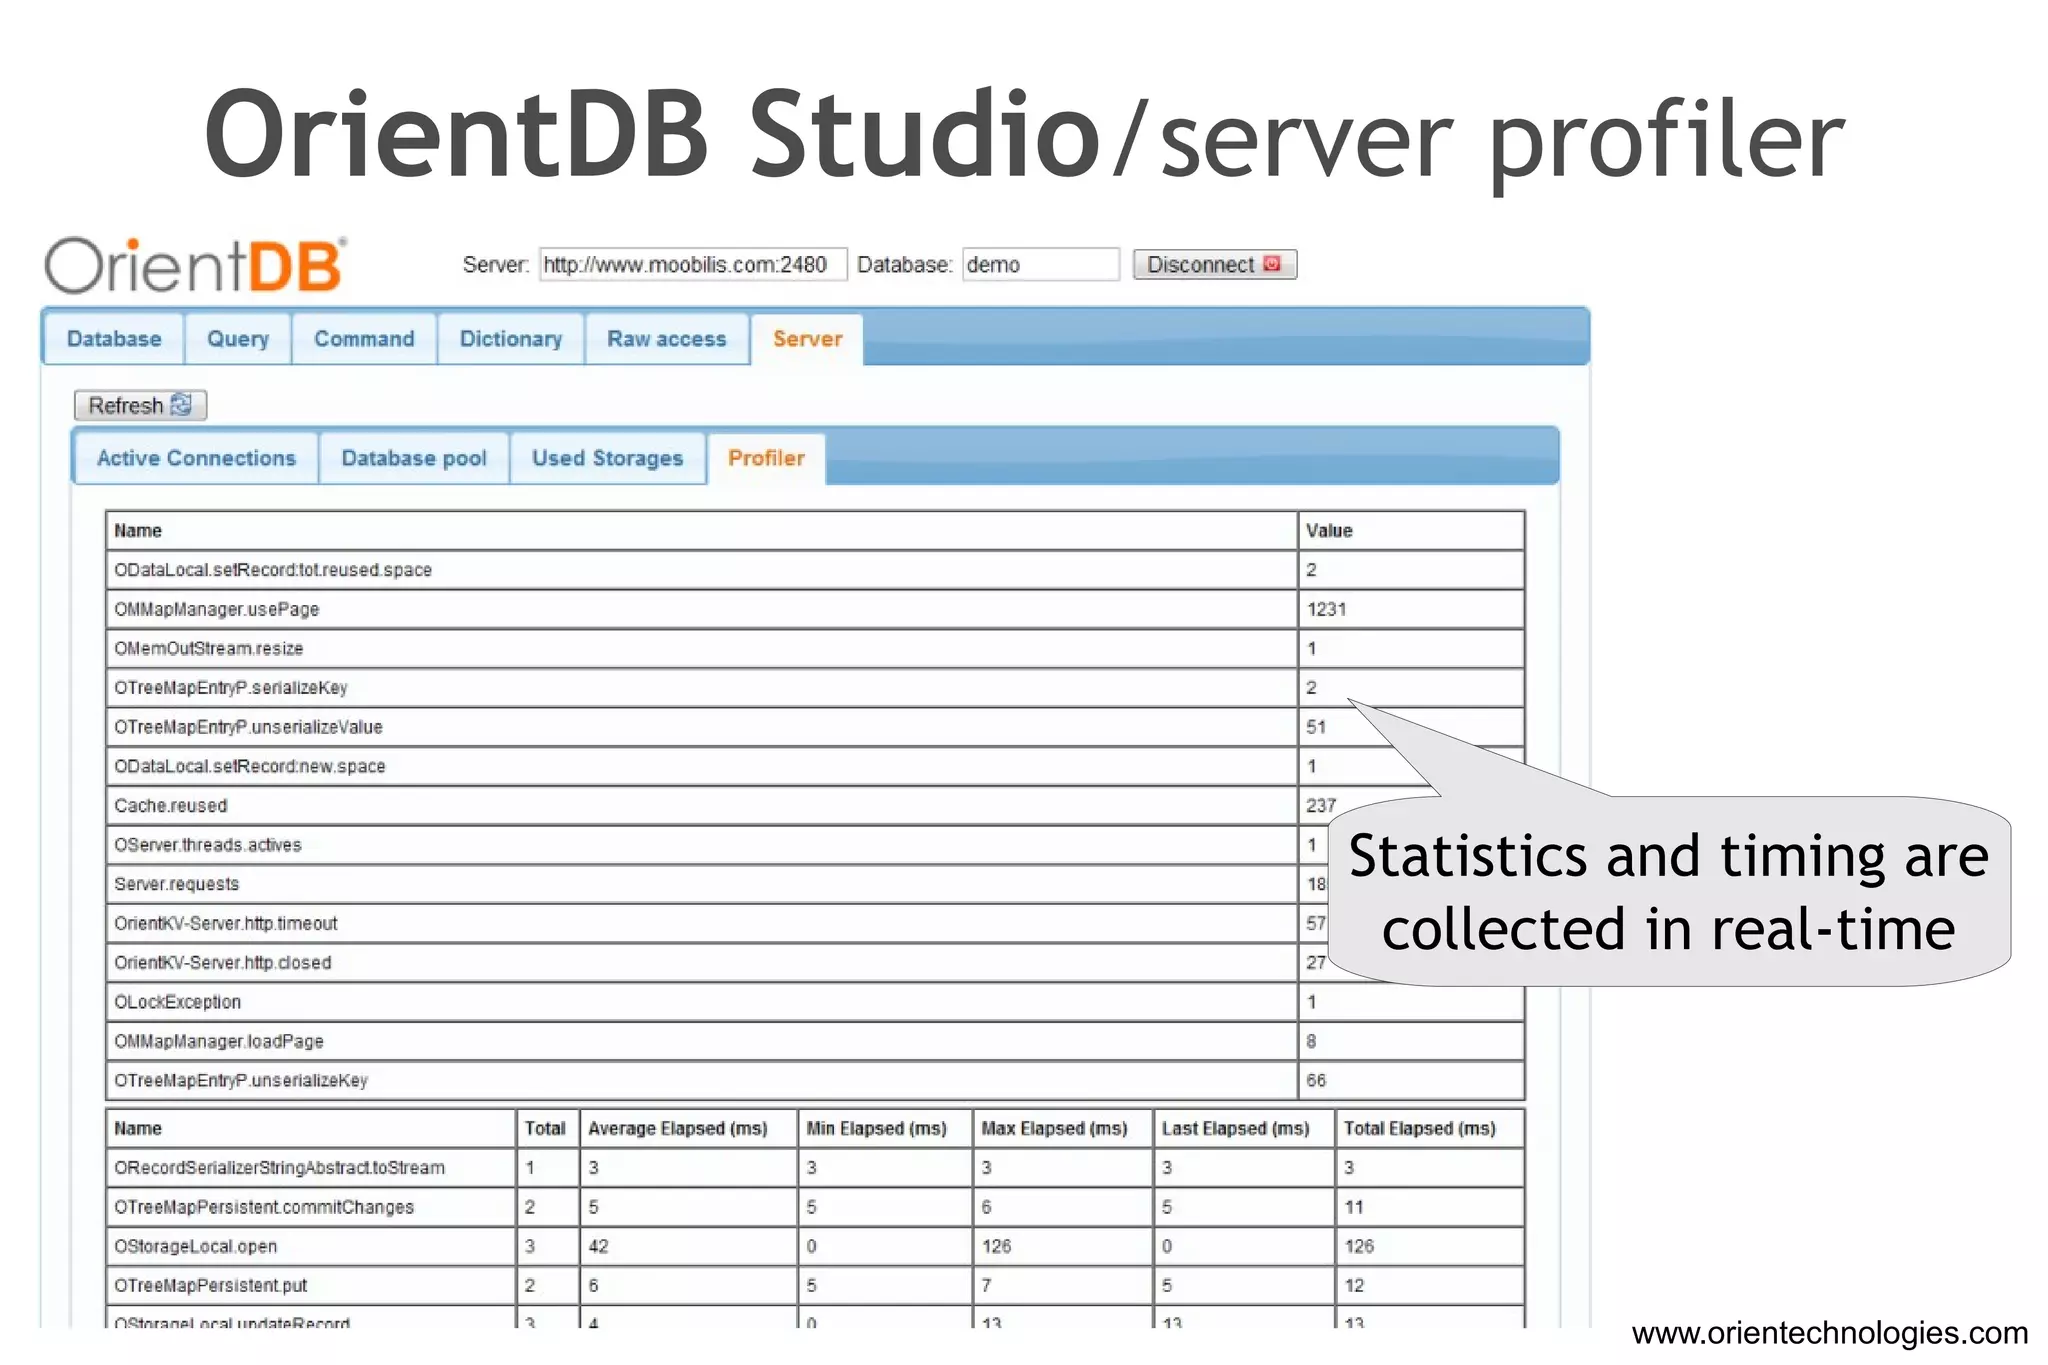Click the Server URL input field
The width and height of the screenshot is (2048, 1365).
[693, 264]
